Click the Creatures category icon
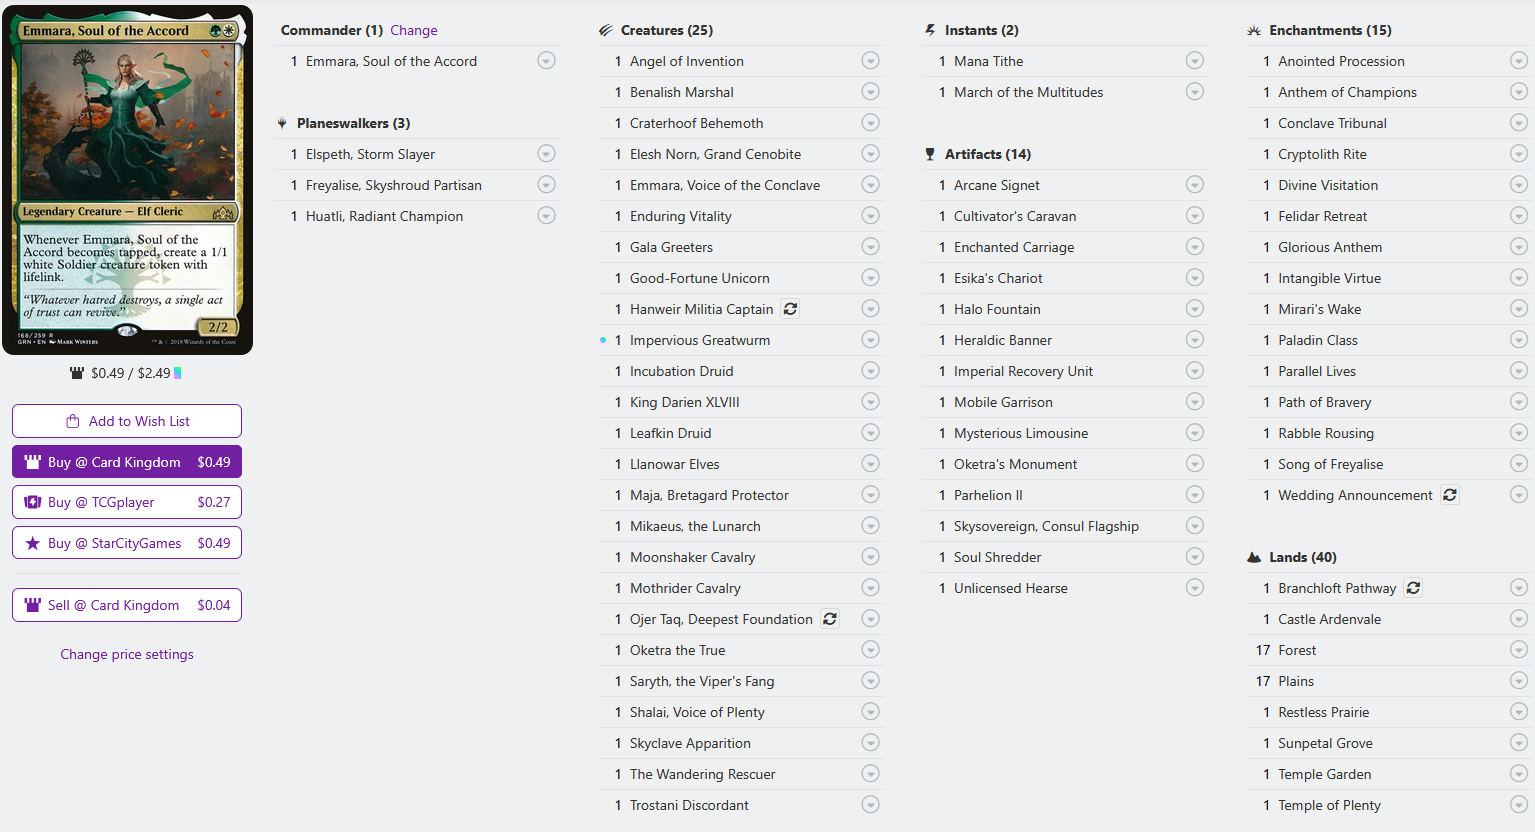The height and width of the screenshot is (832, 1535). point(606,30)
